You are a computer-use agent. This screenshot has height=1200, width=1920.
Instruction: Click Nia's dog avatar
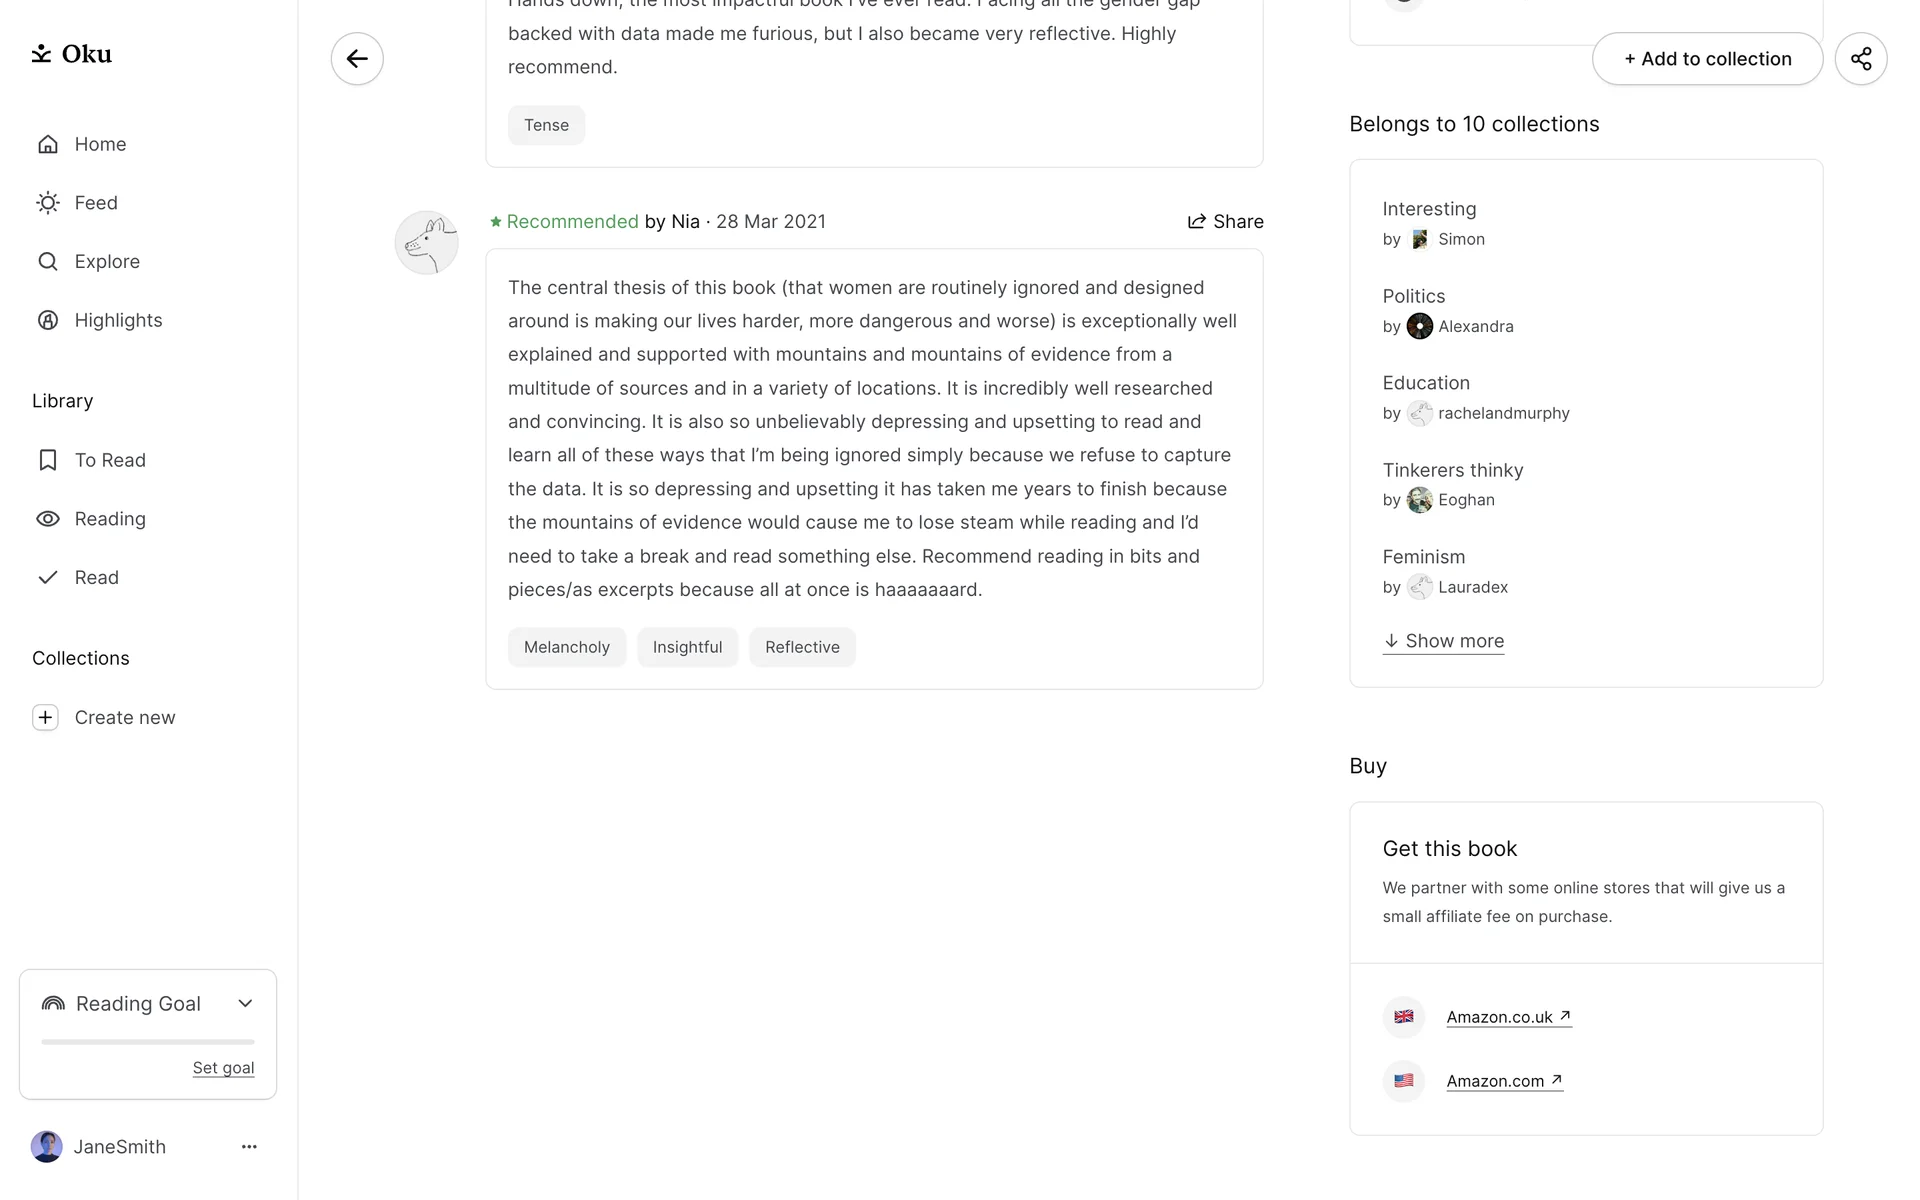click(427, 243)
